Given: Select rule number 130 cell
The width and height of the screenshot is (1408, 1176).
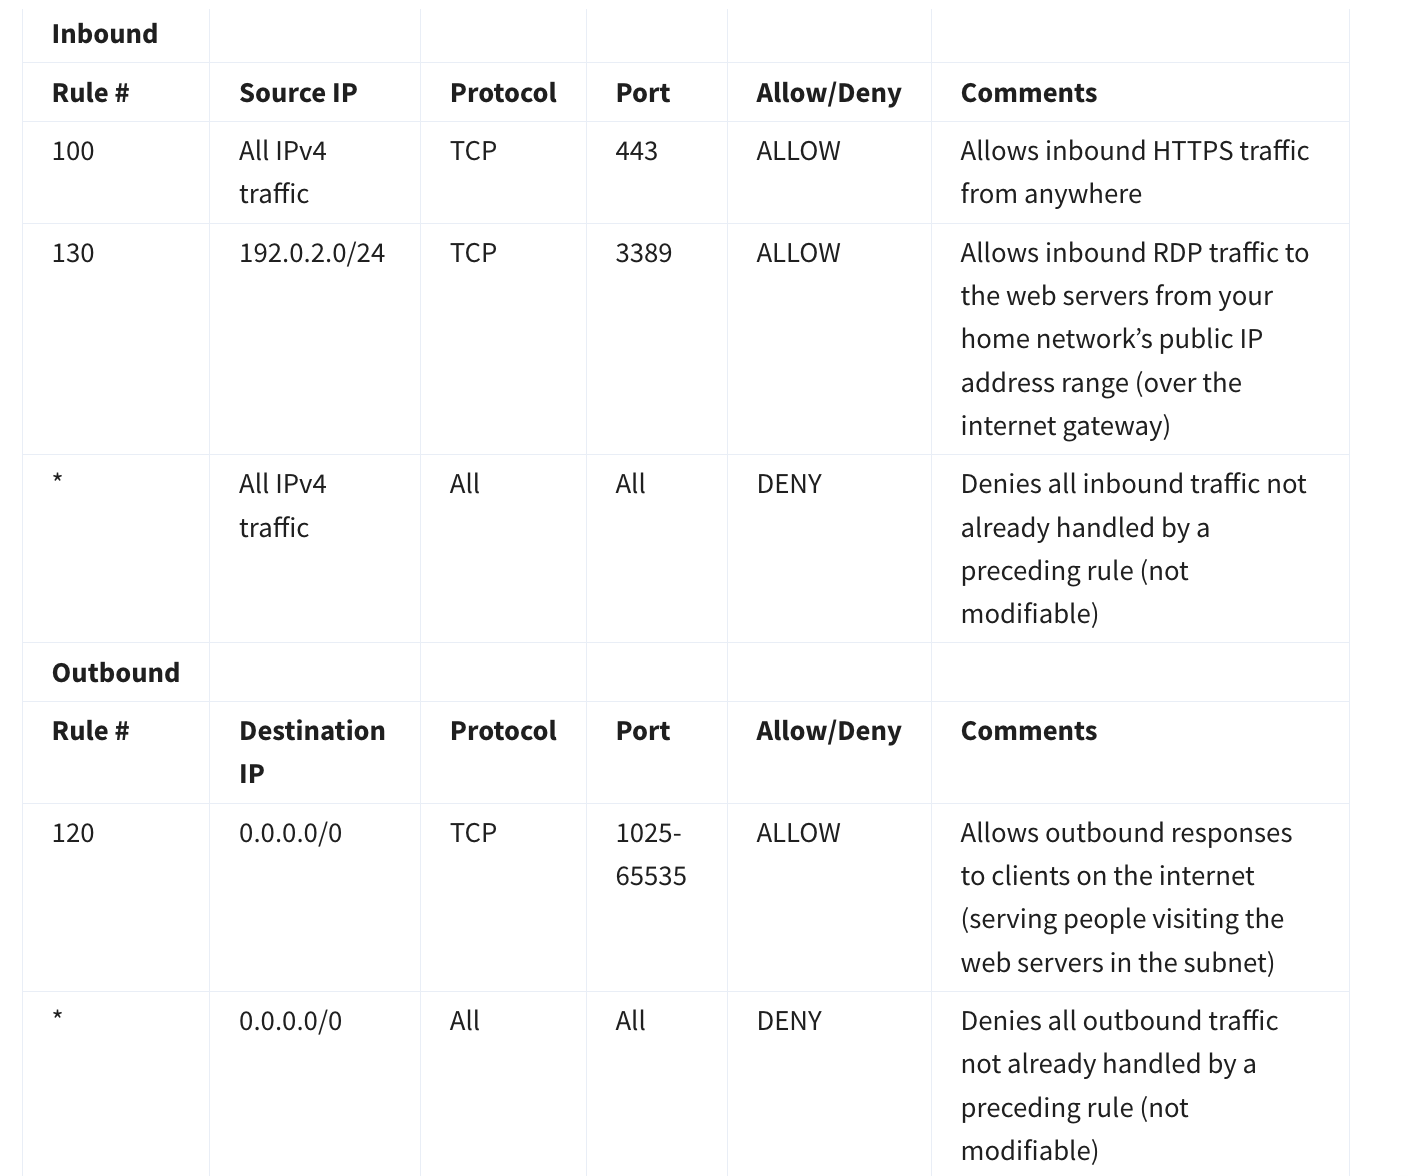Looking at the screenshot, I should 73,253.
